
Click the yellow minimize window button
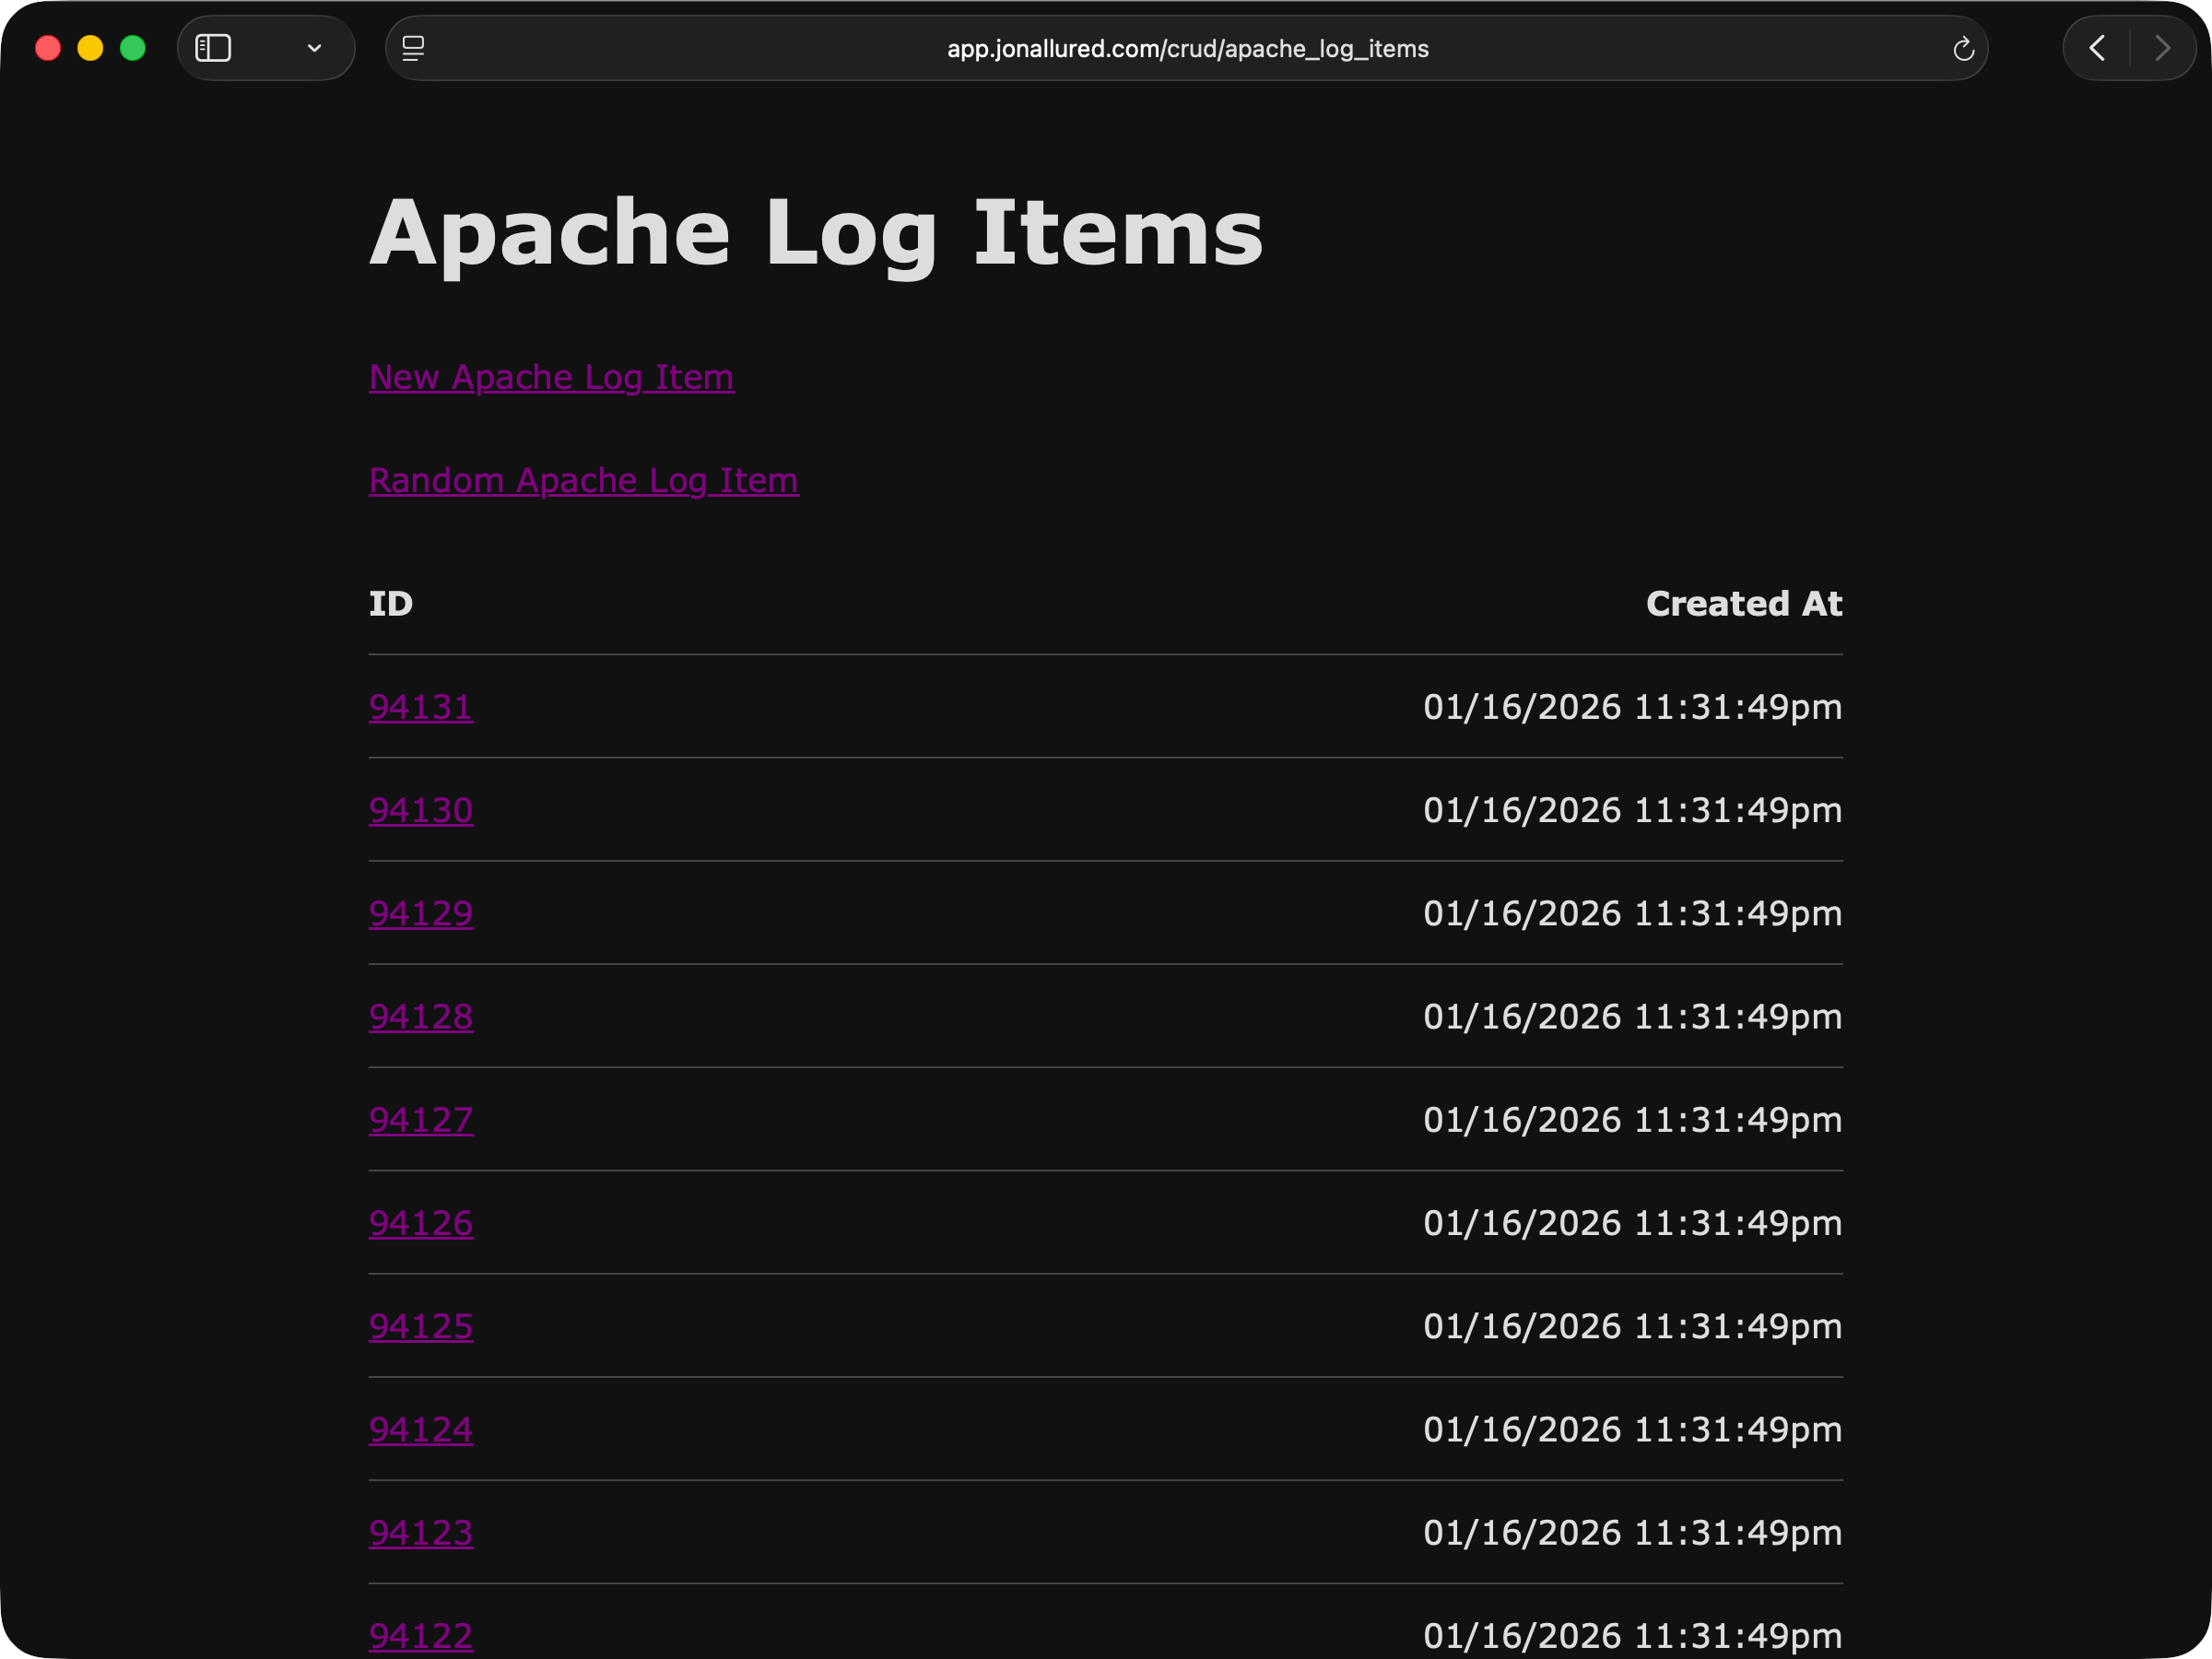point(90,48)
